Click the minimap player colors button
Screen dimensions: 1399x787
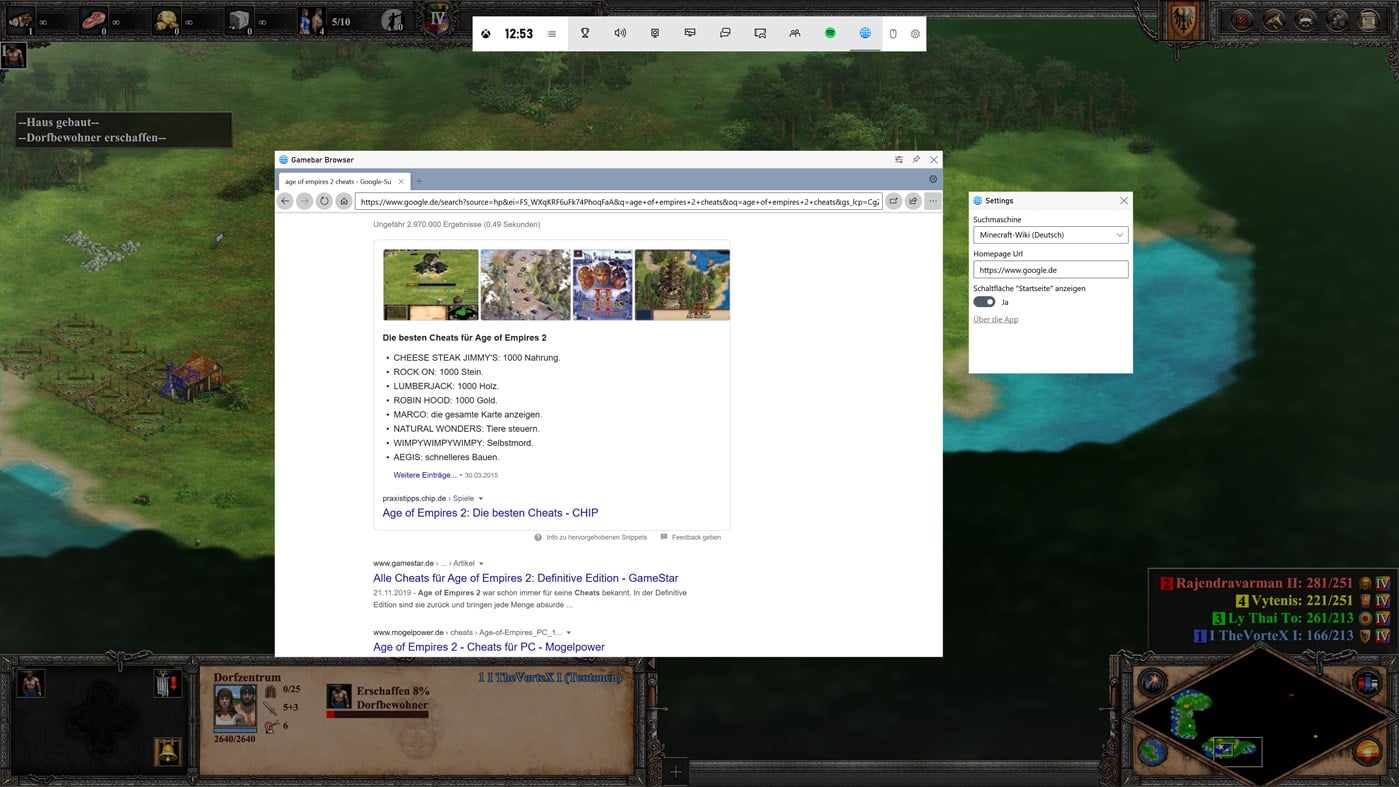tap(1367, 683)
